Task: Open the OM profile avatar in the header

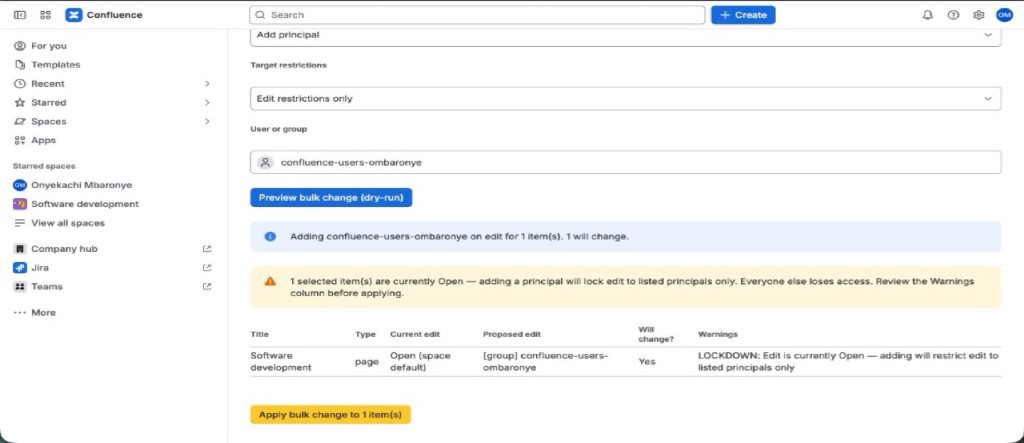Action: click(x=1004, y=15)
